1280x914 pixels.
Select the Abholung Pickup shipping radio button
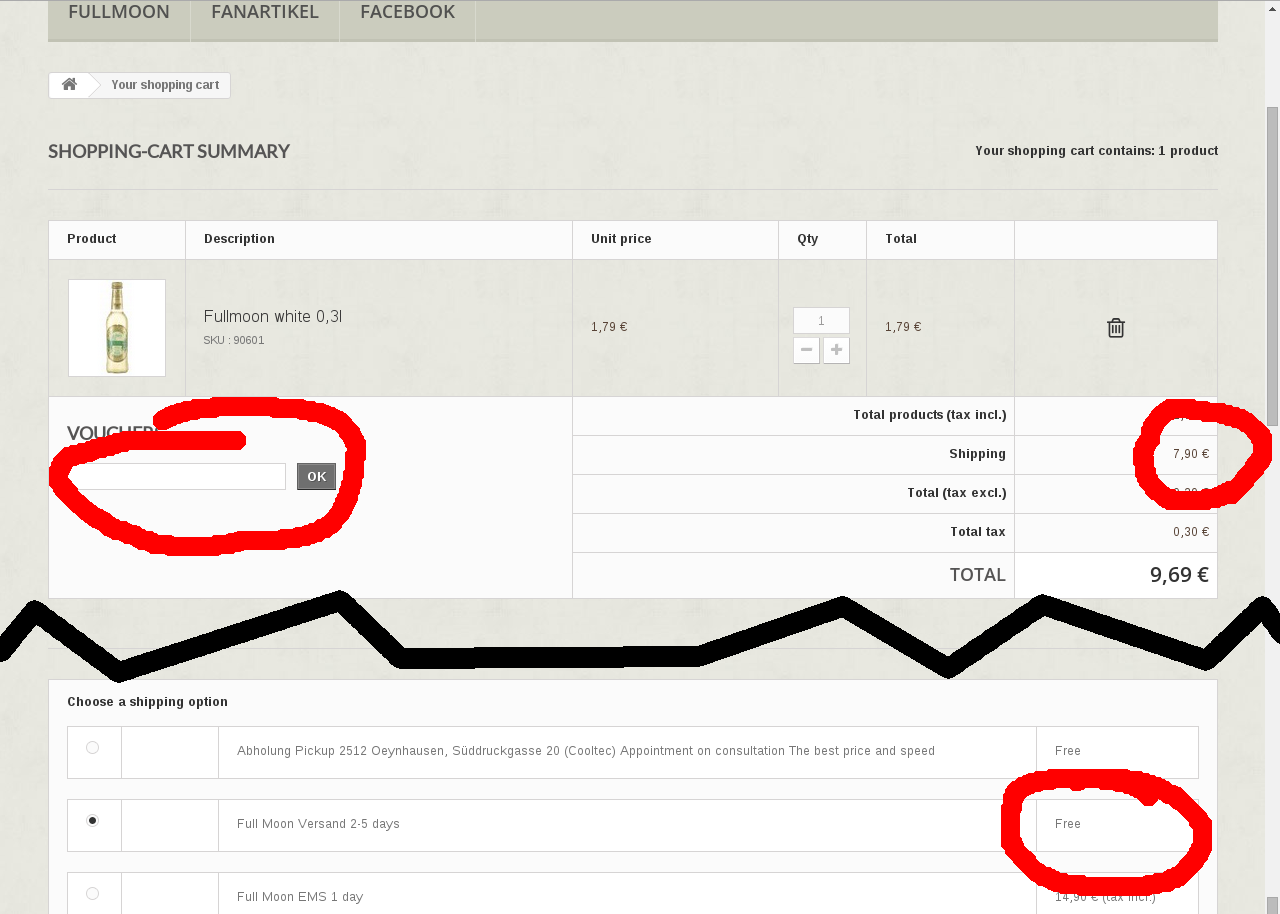(93, 747)
